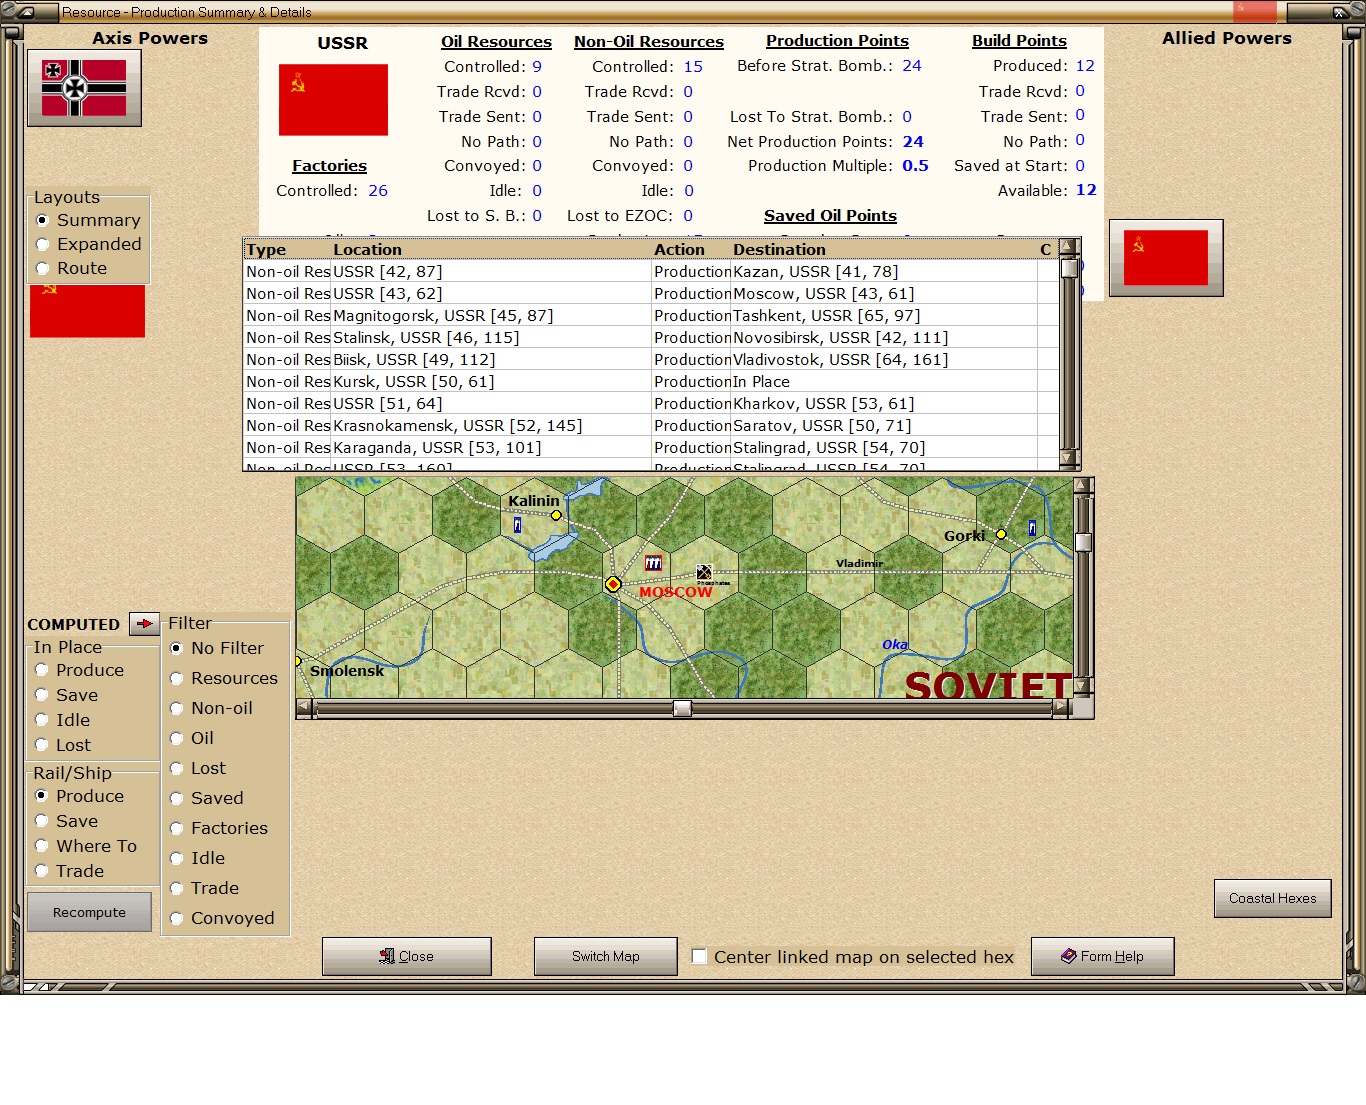
Task: Choose Save under In Place
Action: pyautogui.click(x=66, y=695)
